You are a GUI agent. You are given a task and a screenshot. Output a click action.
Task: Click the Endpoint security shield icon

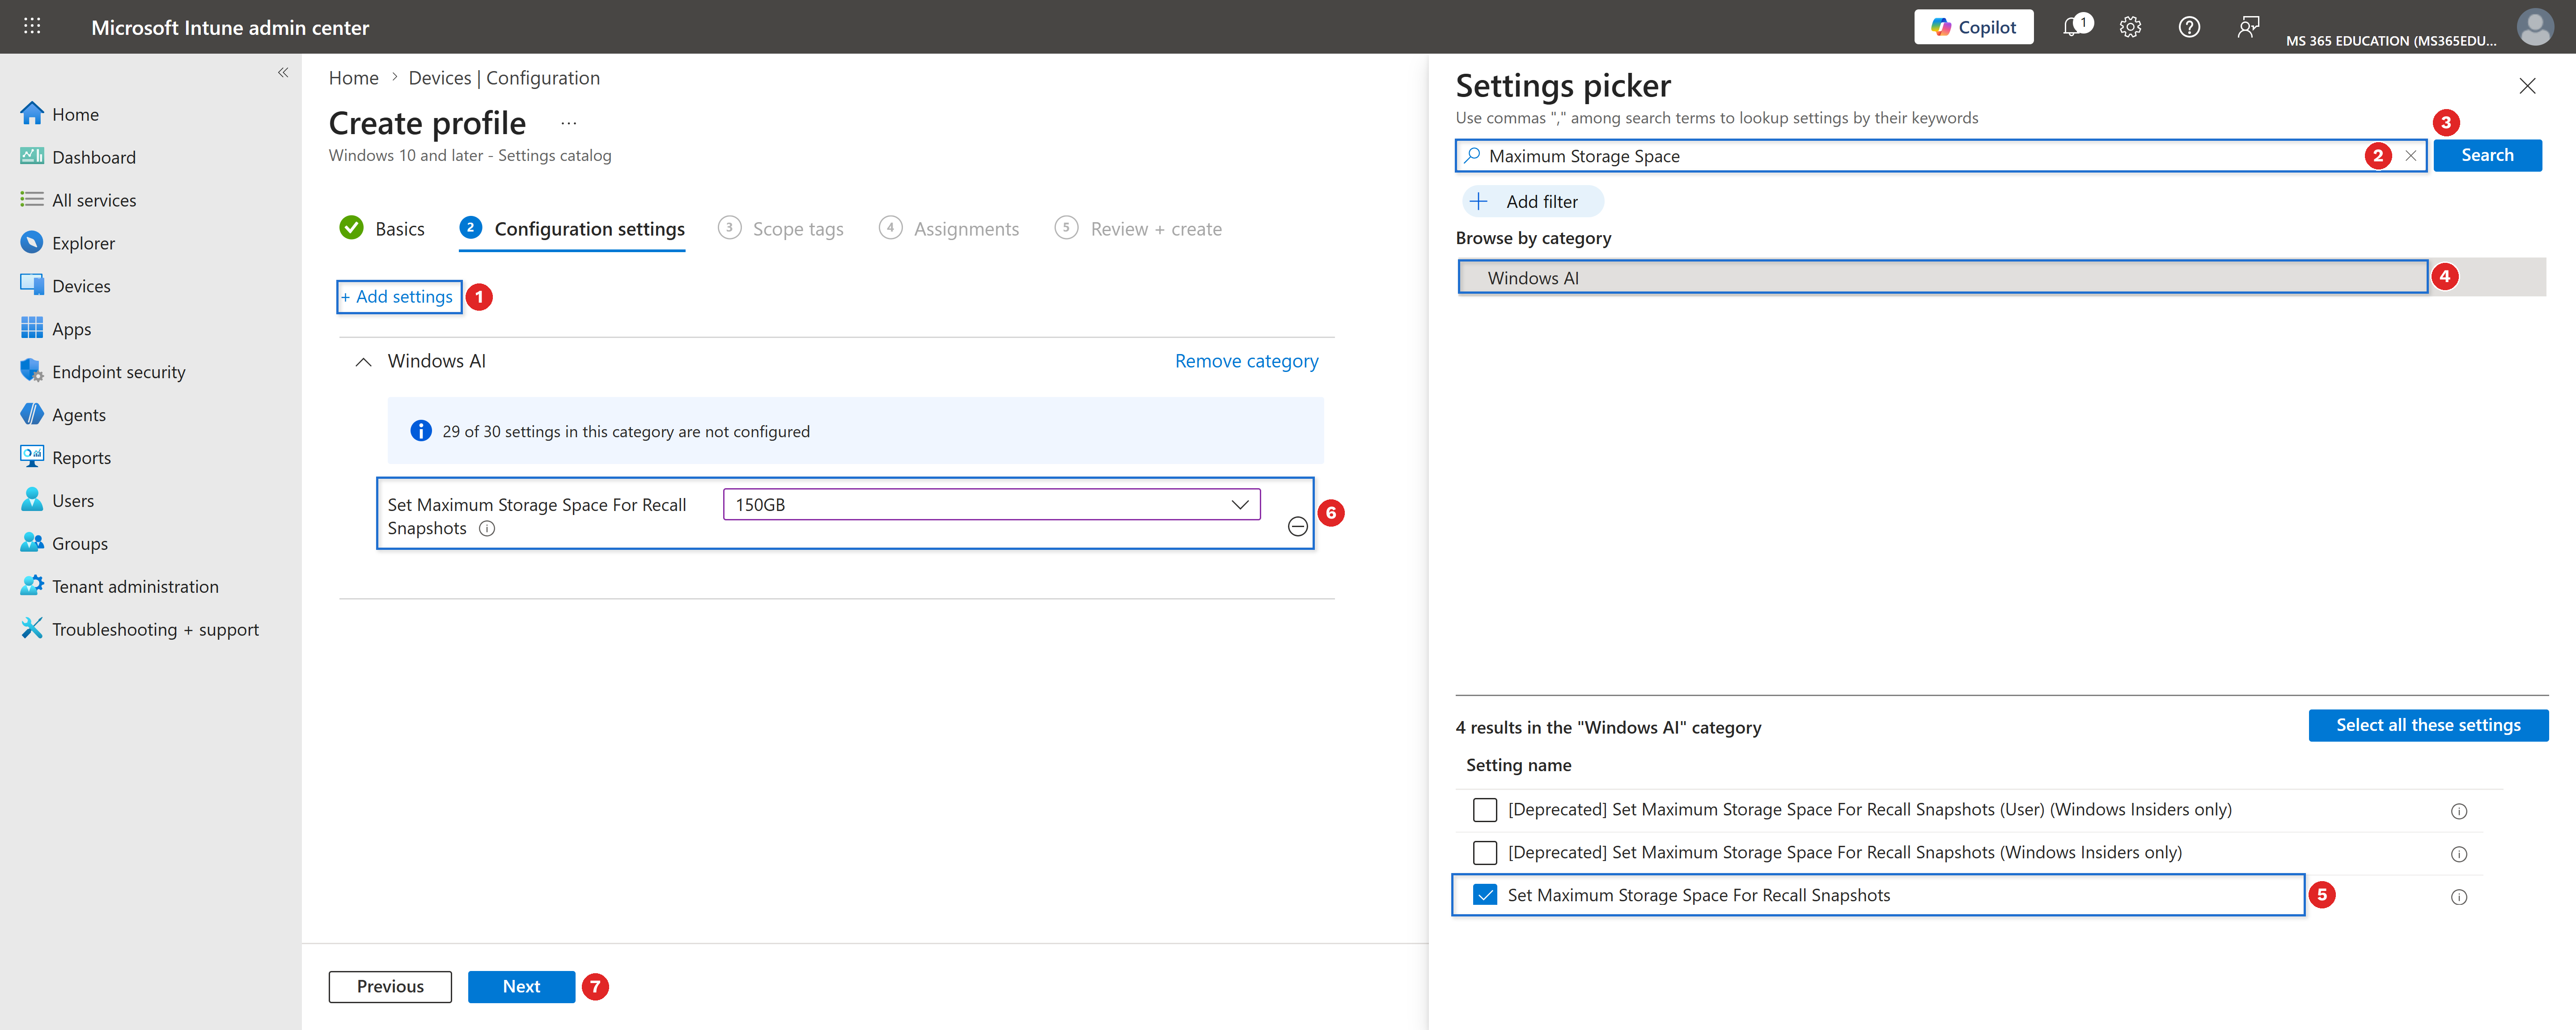tap(32, 371)
